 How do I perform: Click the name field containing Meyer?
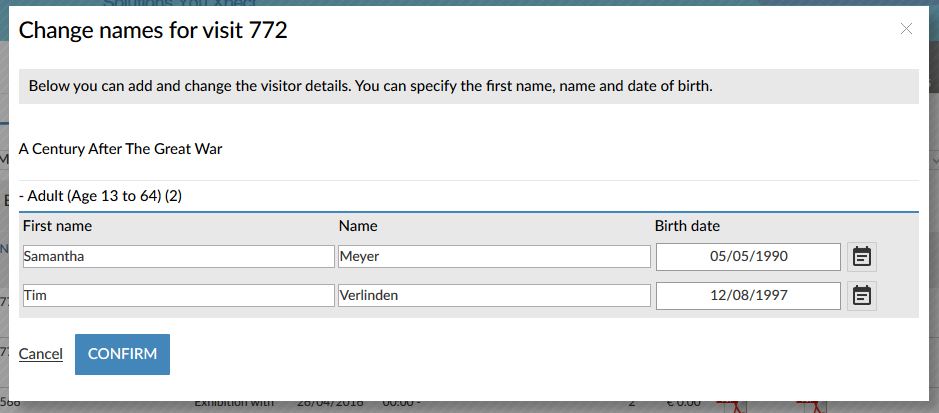494,257
